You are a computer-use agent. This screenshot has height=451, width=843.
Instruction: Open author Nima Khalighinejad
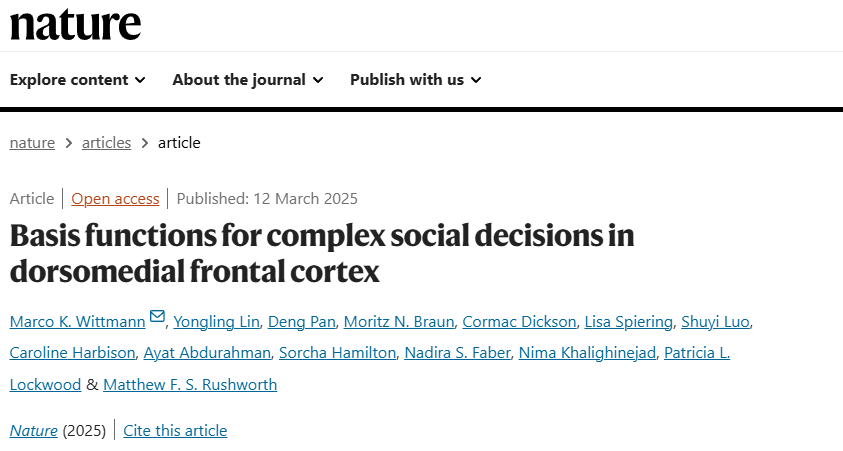pos(587,353)
